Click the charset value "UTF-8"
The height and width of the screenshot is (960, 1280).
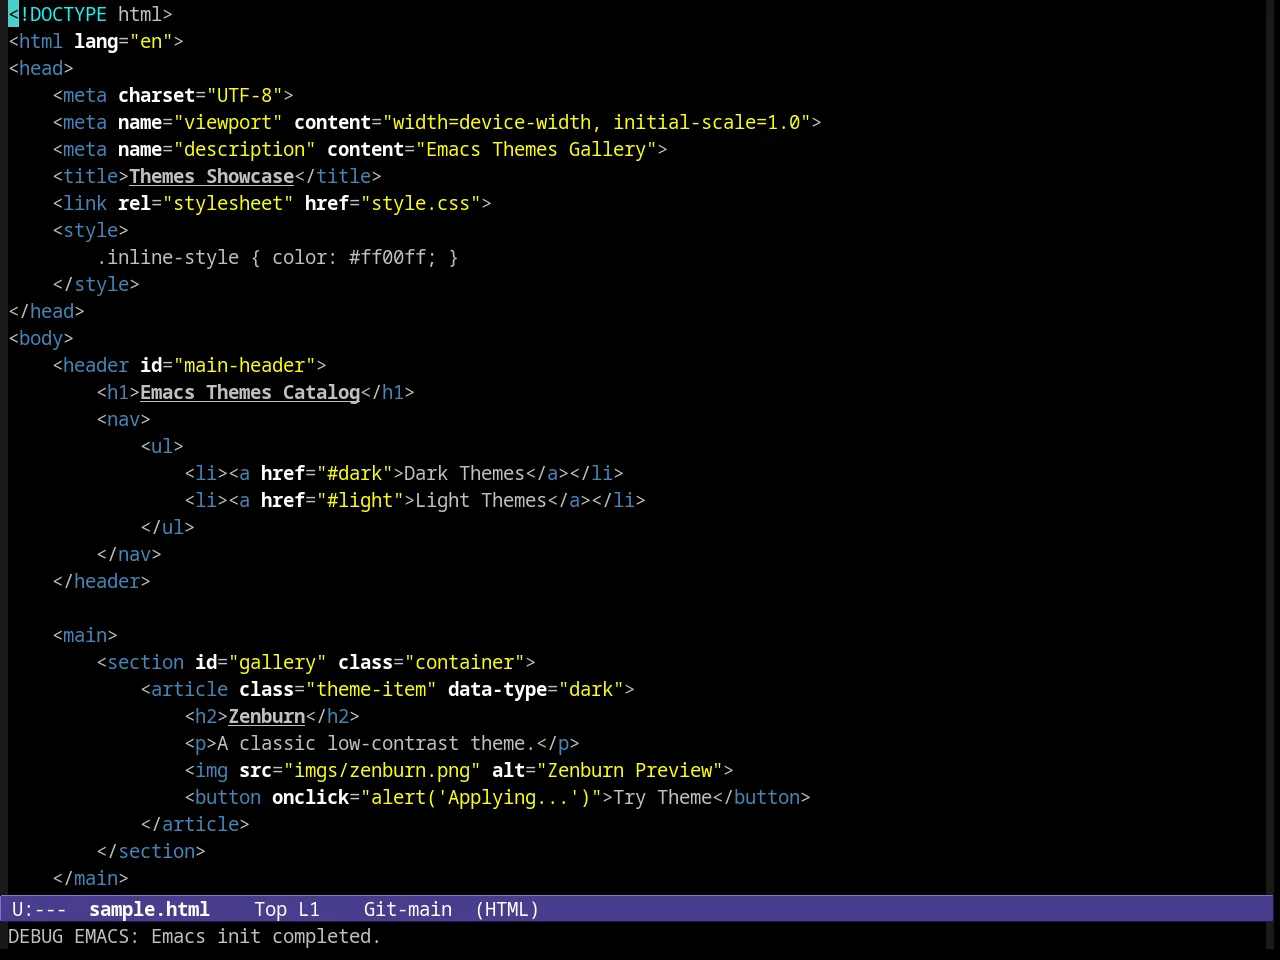[245, 95]
